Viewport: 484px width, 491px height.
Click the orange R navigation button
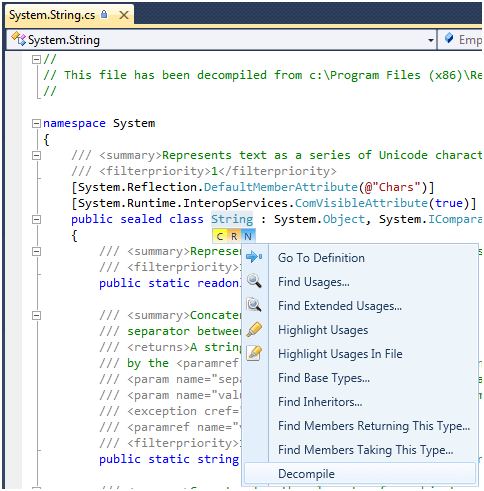click(x=234, y=236)
